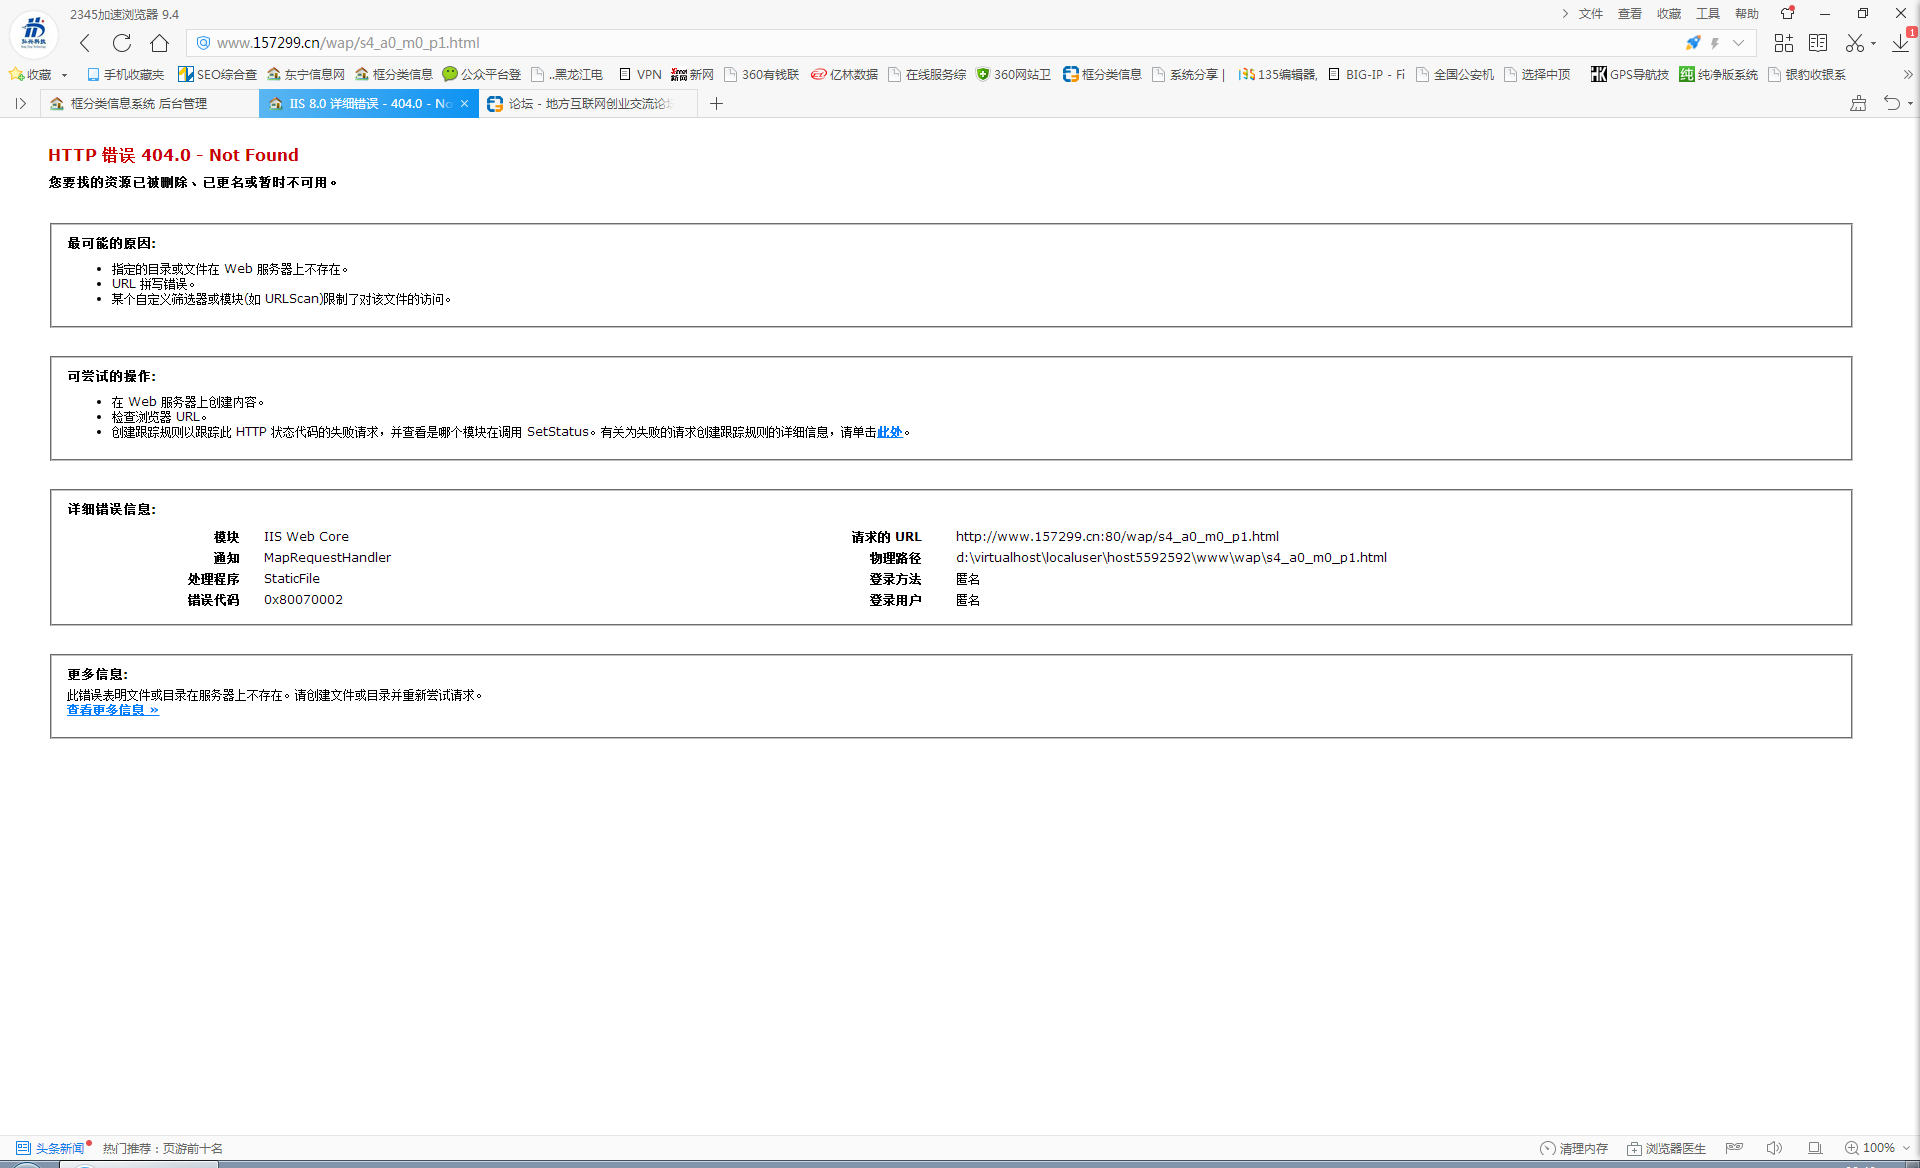Click the scissors screenshot tool icon
1920x1168 pixels.
[1854, 43]
